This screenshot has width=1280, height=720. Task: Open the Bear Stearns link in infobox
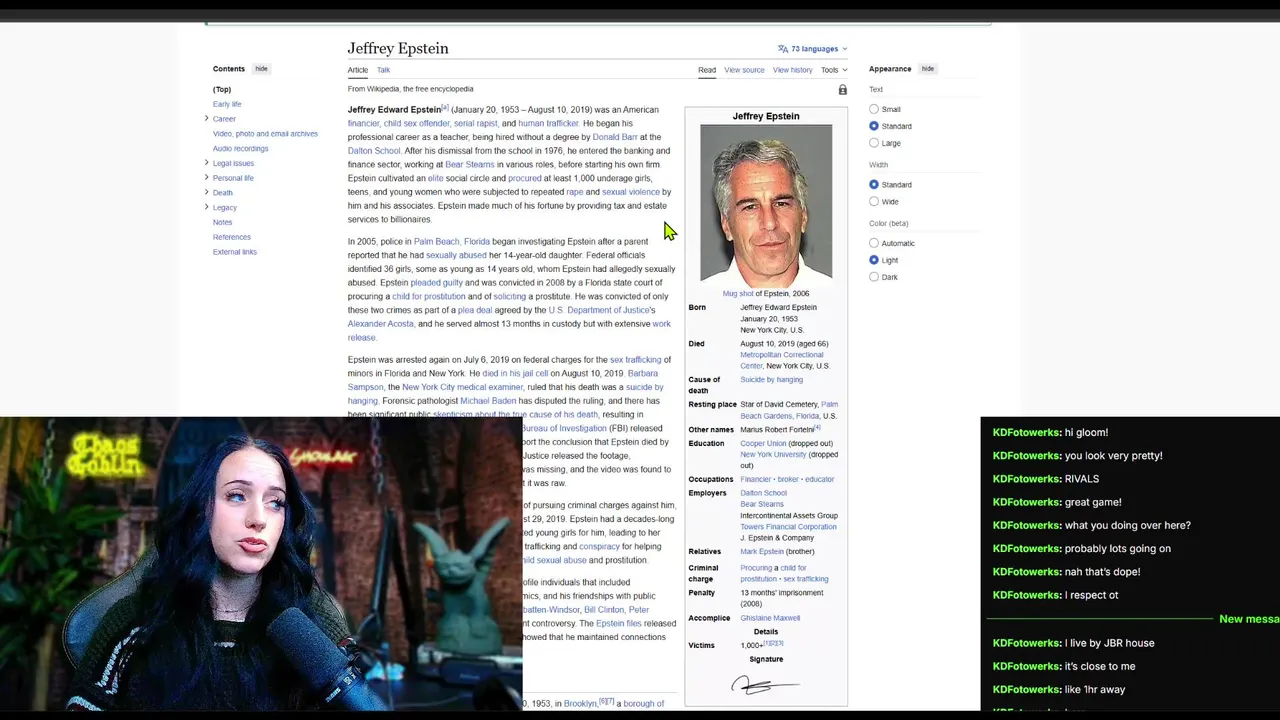coord(762,504)
